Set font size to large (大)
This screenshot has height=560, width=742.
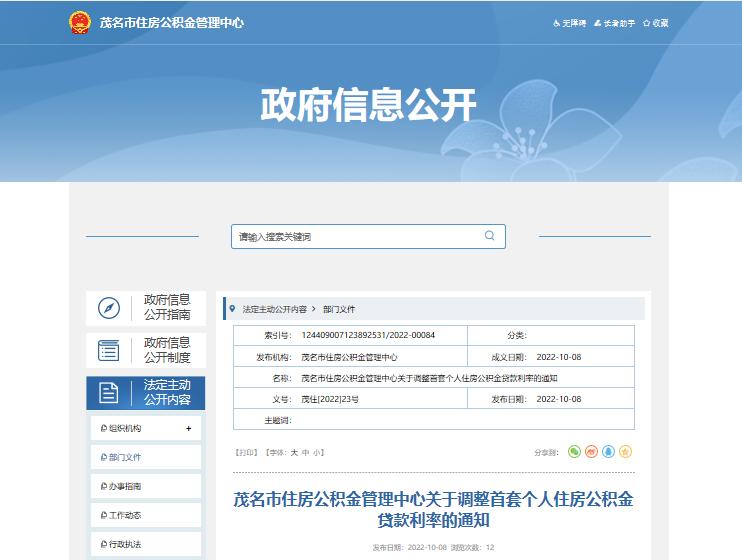[x=294, y=453]
